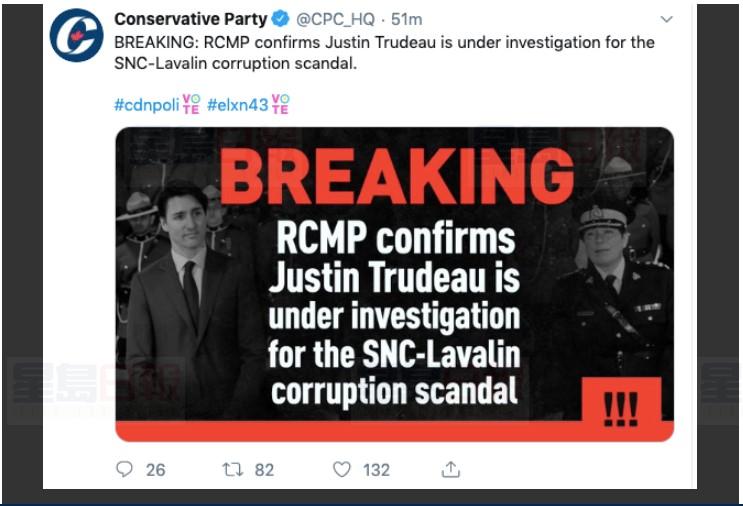Viewport: 743px width, 506px height.
Task: Expand the tweet options chevron menu
Action: coord(667,19)
